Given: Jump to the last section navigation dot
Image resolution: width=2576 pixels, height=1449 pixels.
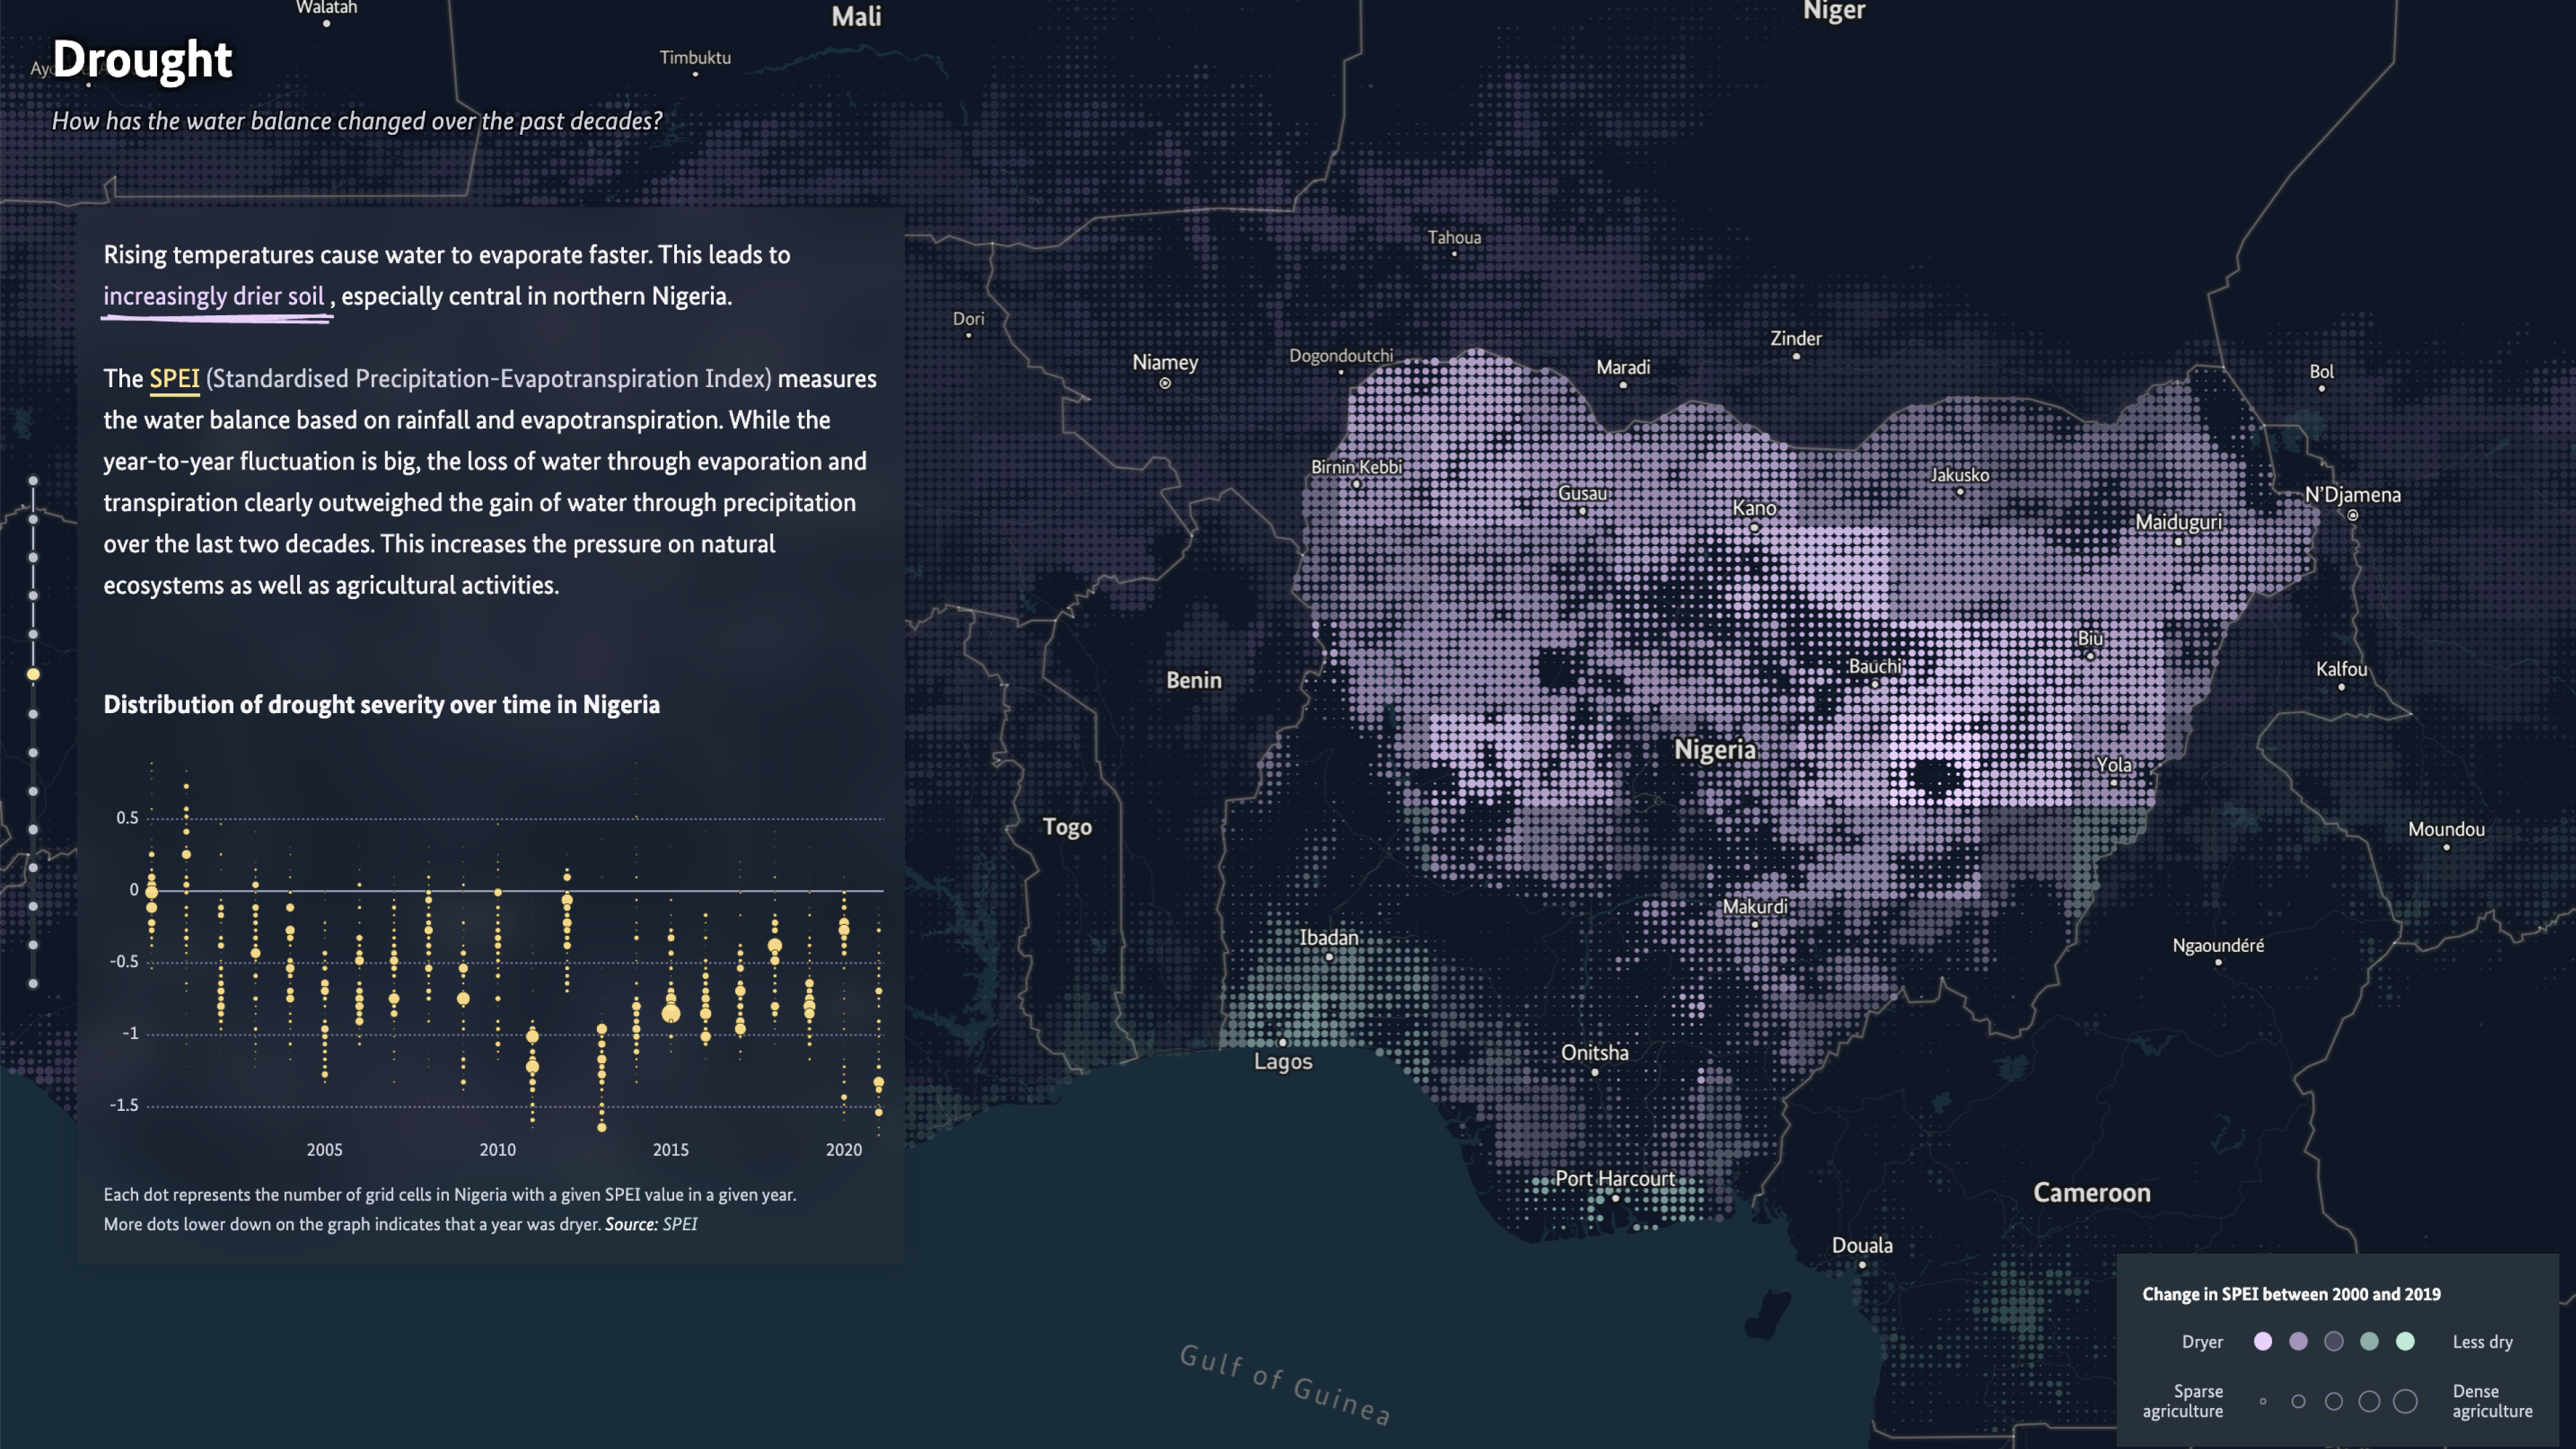Looking at the screenshot, I should pos(33,984).
